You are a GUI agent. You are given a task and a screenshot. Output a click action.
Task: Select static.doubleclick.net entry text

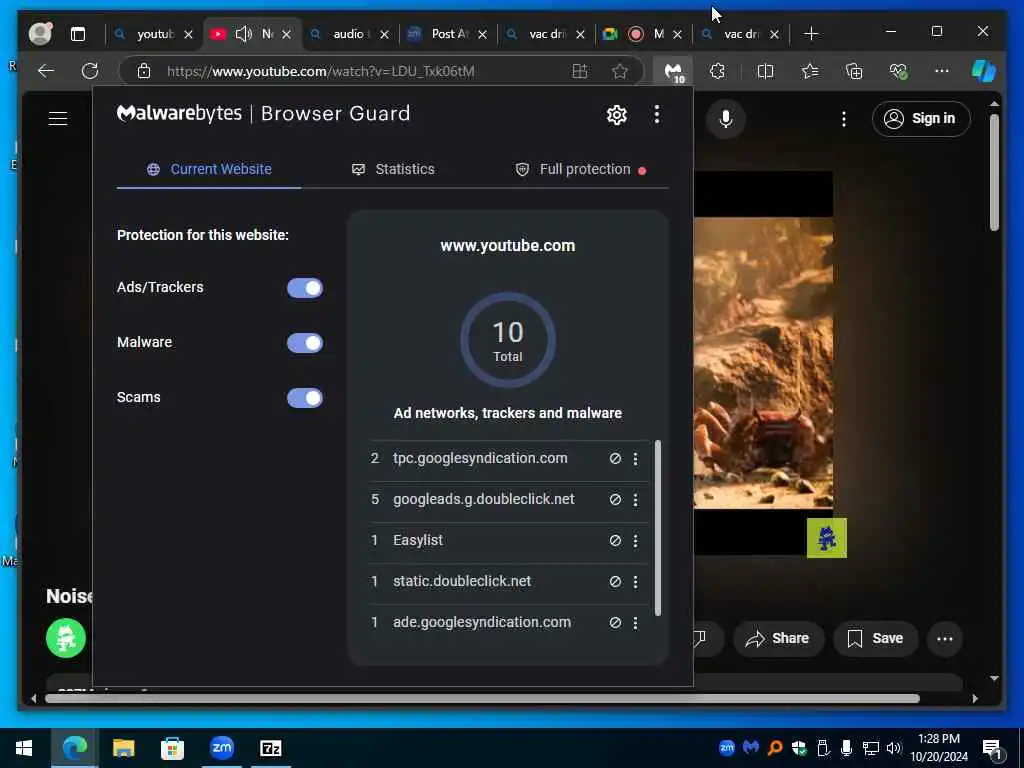(x=462, y=581)
